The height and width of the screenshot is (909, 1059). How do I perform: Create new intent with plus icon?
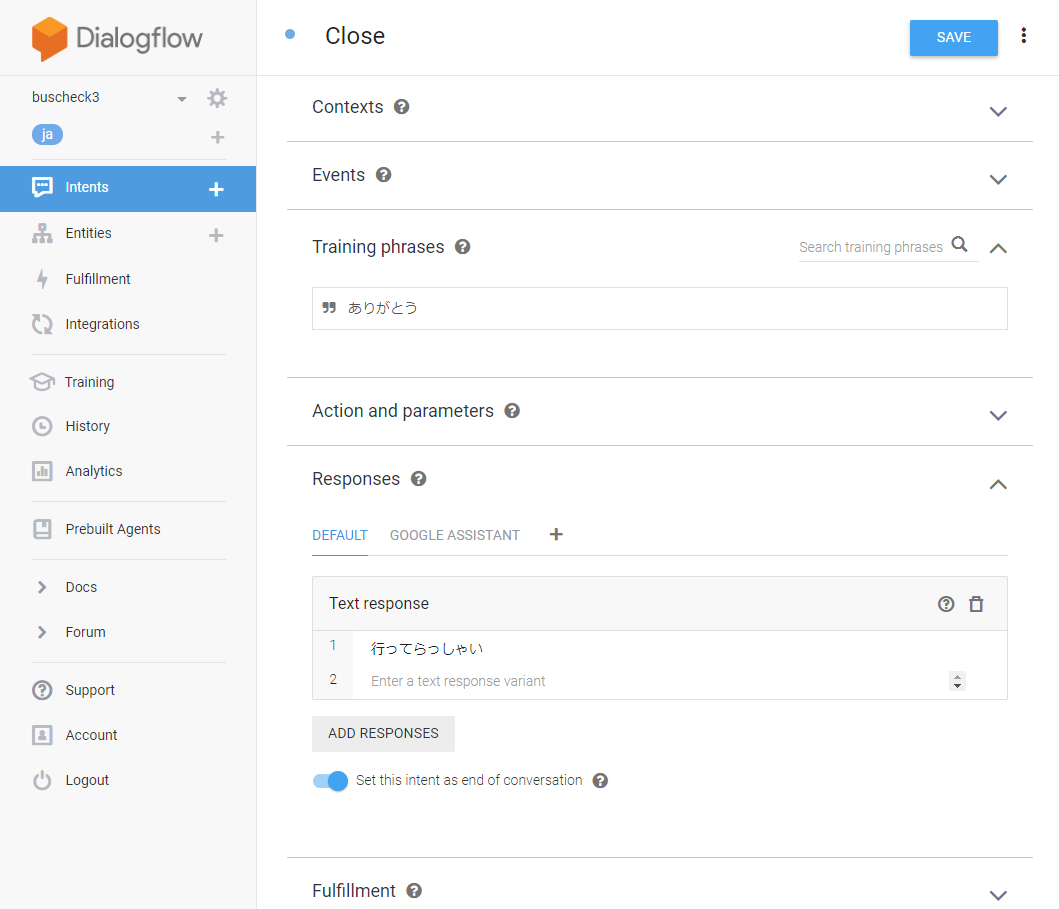click(216, 189)
